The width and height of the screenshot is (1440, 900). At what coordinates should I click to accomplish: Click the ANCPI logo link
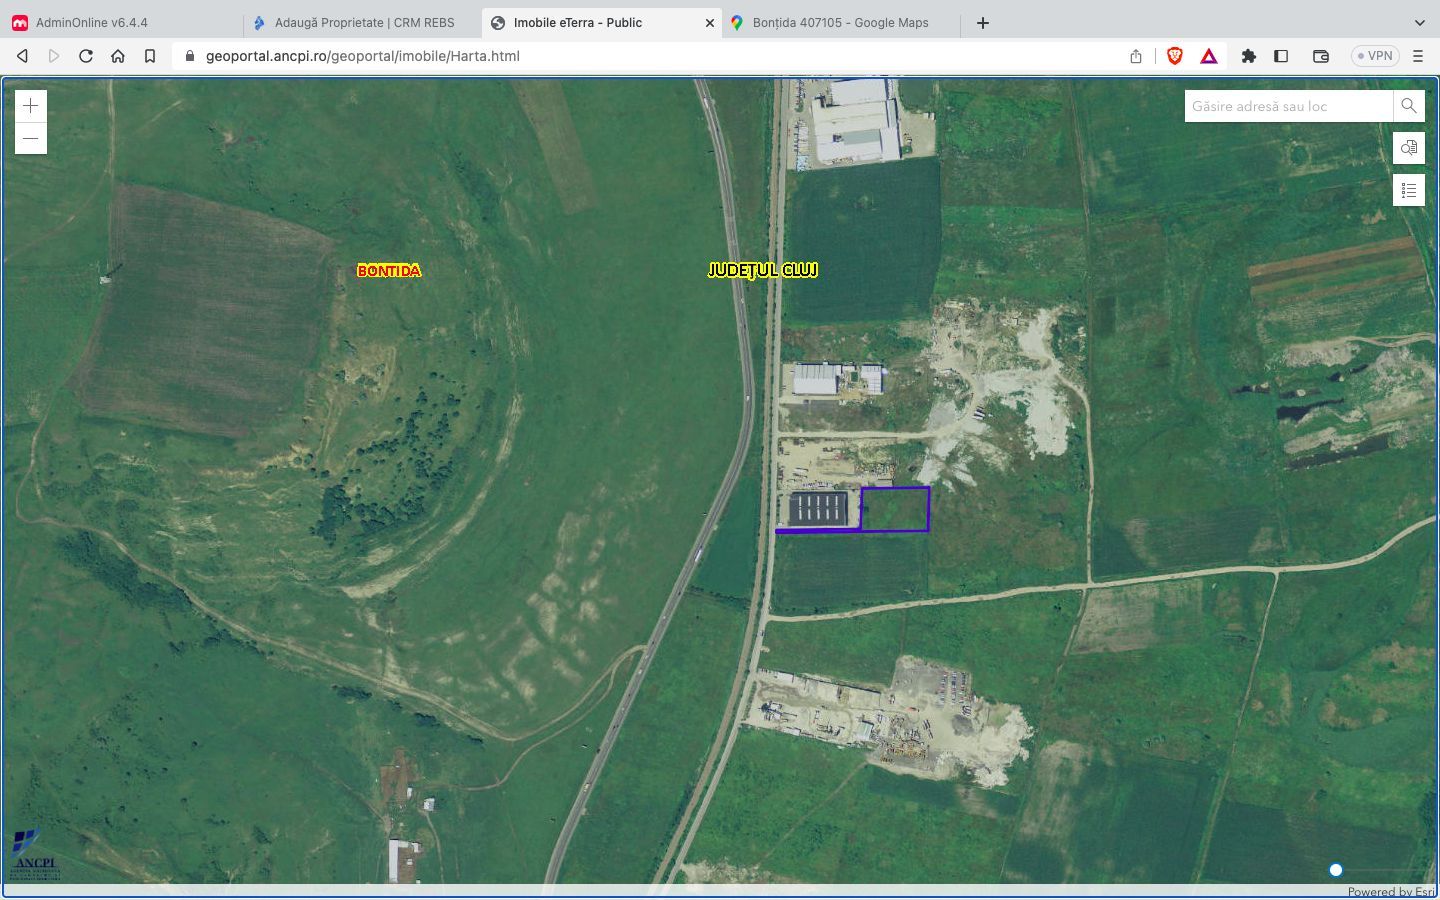(35, 856)
